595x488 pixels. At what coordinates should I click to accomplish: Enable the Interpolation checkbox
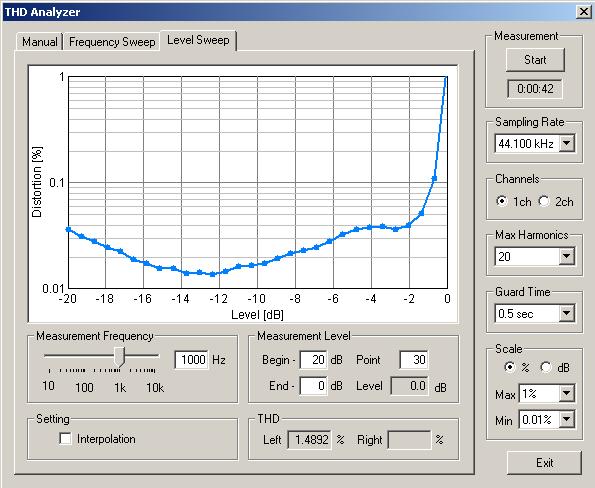coord(65,439)
